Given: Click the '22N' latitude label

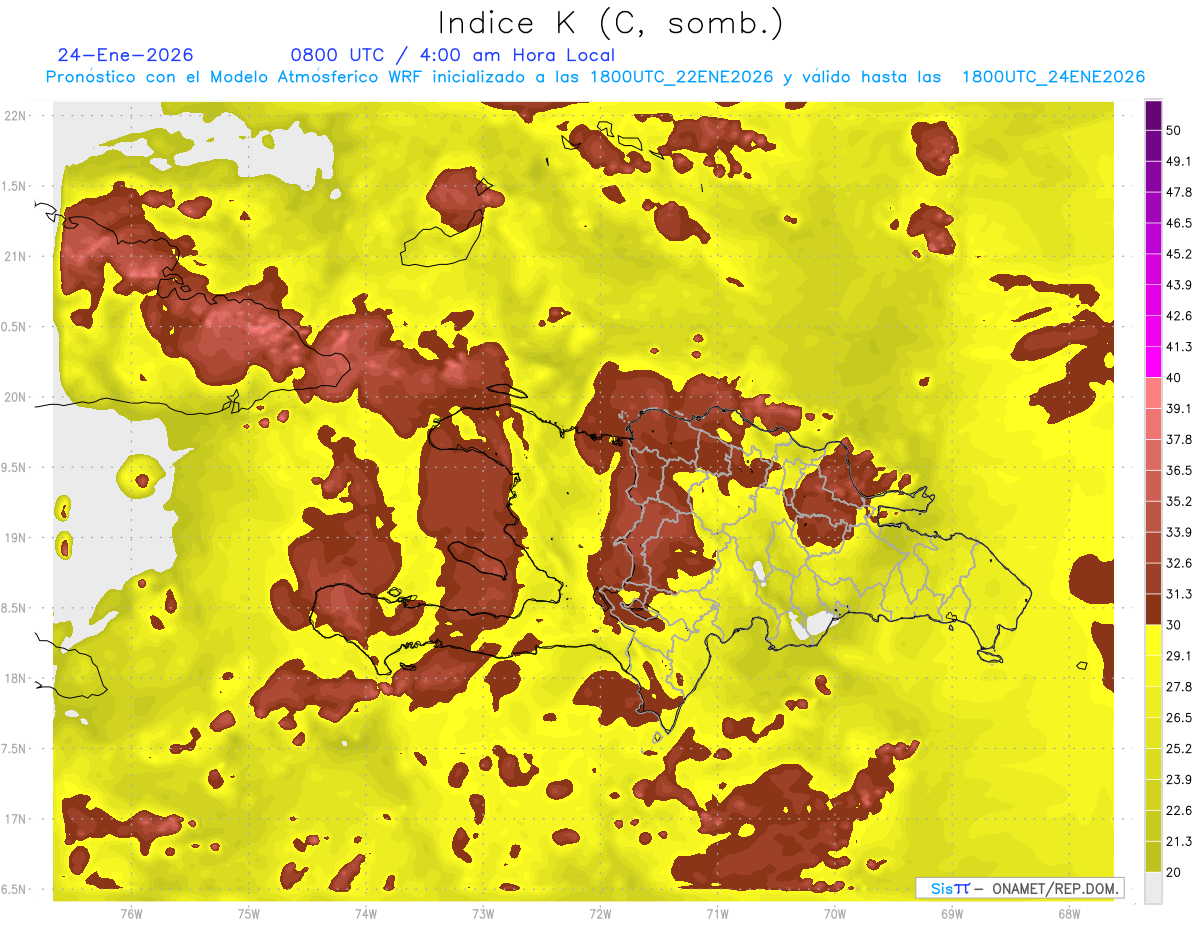Looking at the screenshot, I should [17, 116].
